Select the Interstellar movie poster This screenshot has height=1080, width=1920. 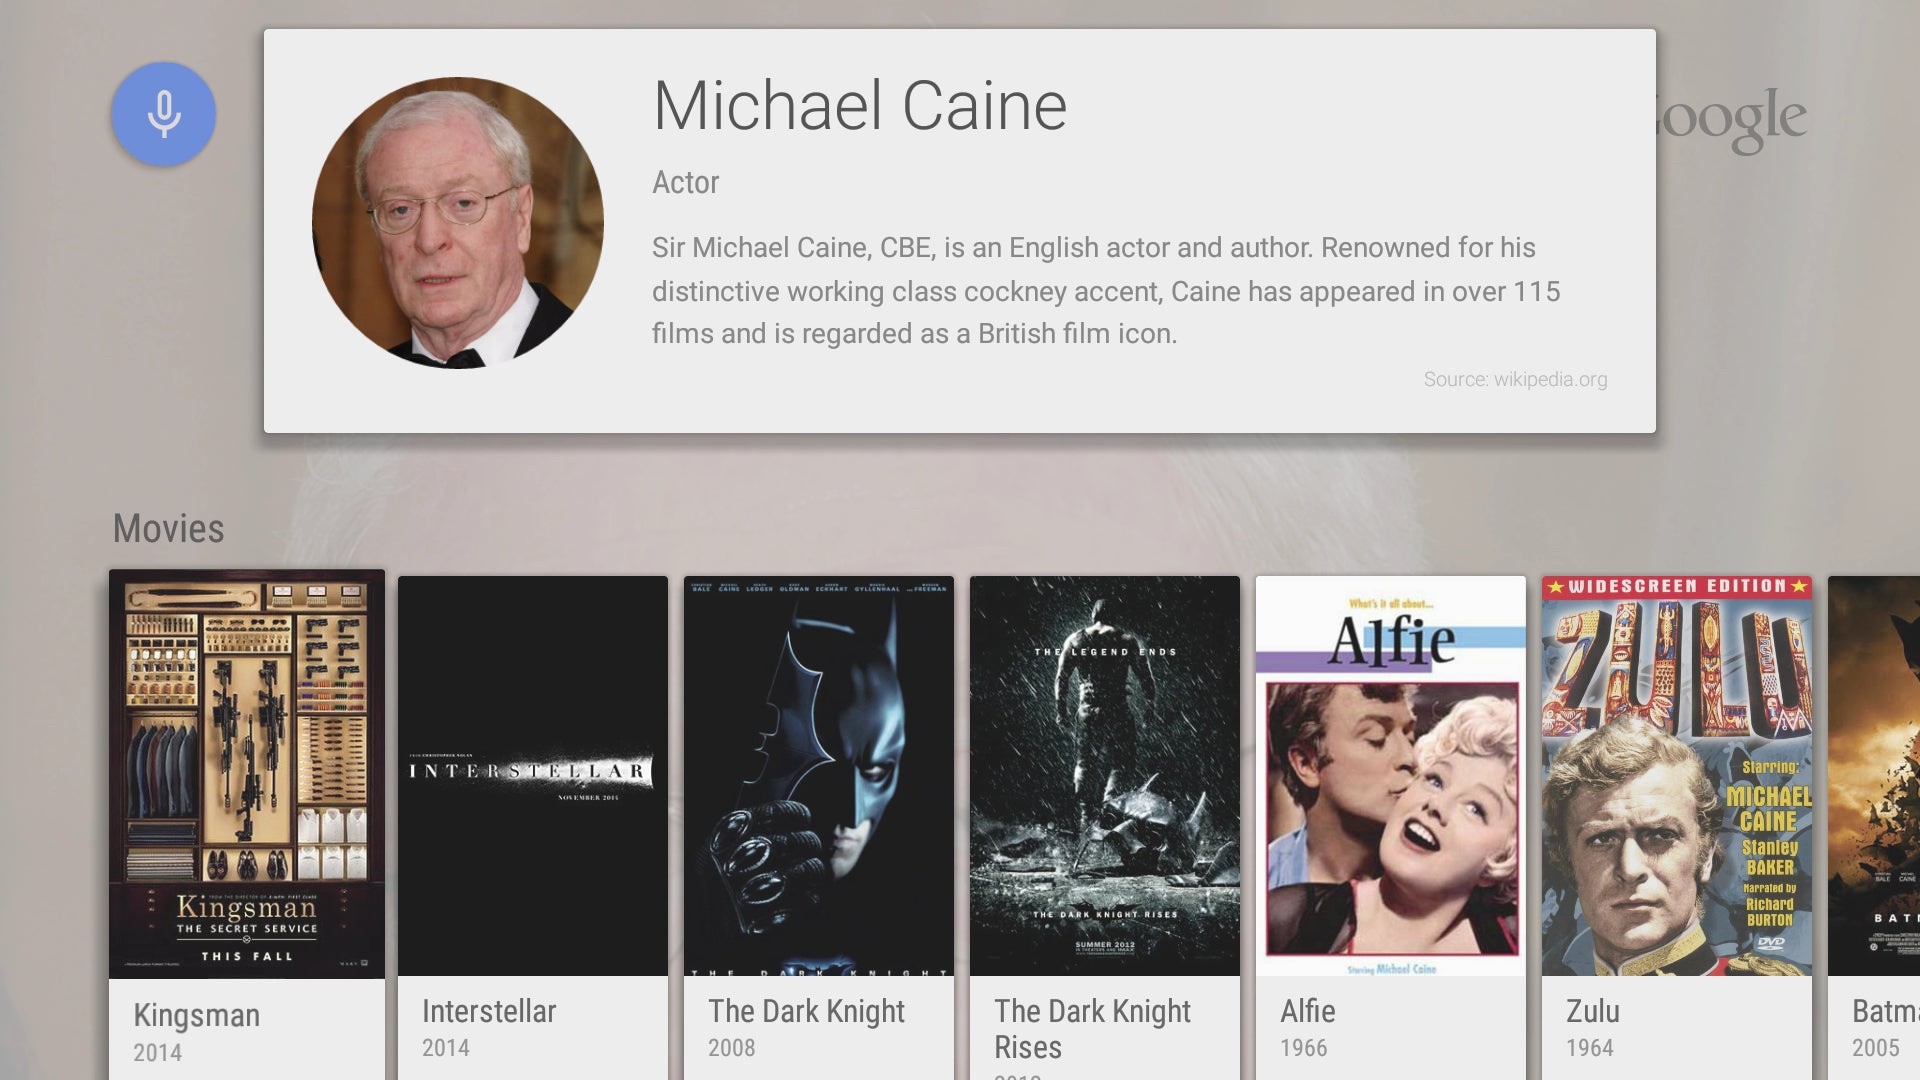click(x=532, y=775)
